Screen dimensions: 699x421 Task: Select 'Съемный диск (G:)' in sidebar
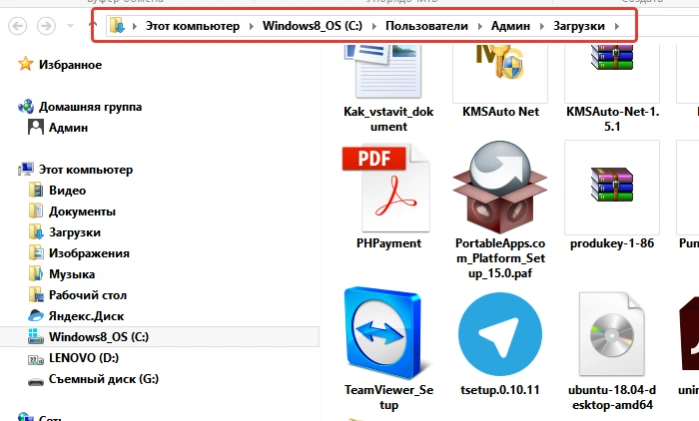pos(103,379)
